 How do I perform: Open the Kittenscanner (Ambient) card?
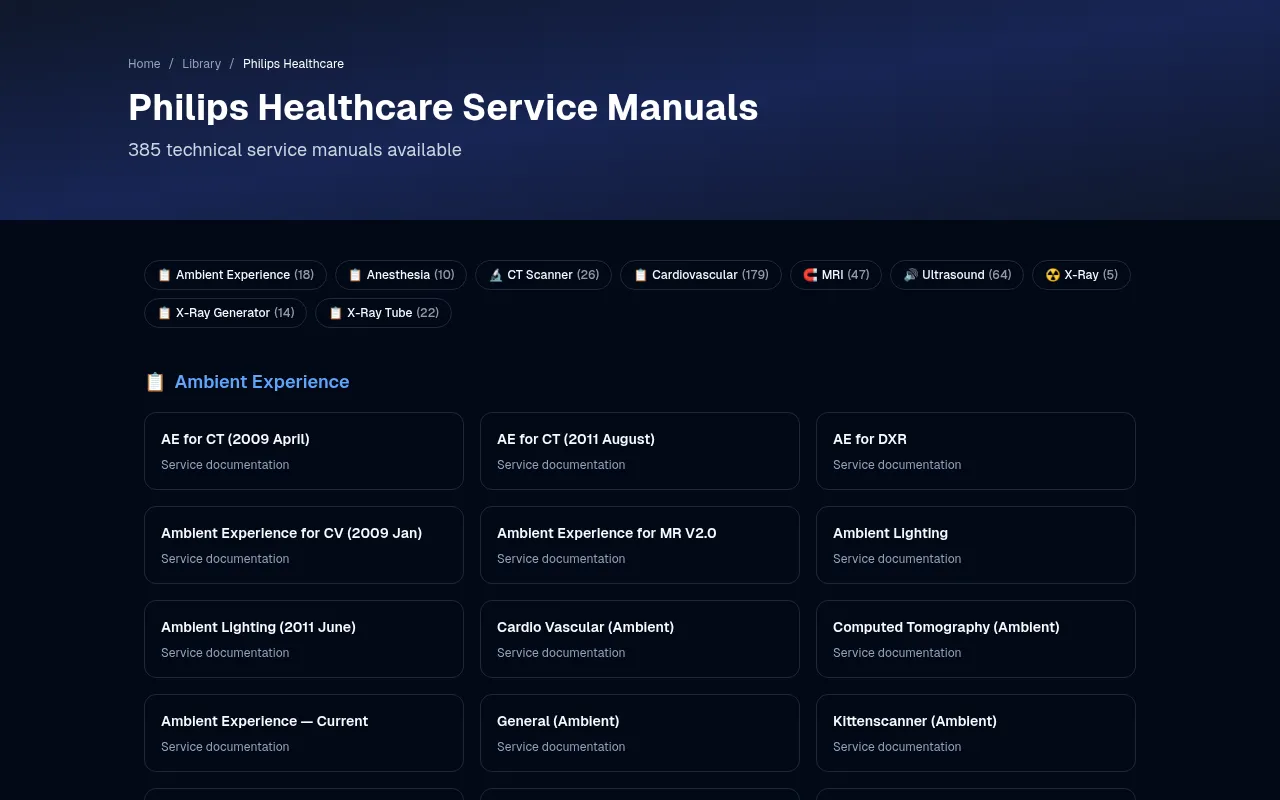[976, 733]
